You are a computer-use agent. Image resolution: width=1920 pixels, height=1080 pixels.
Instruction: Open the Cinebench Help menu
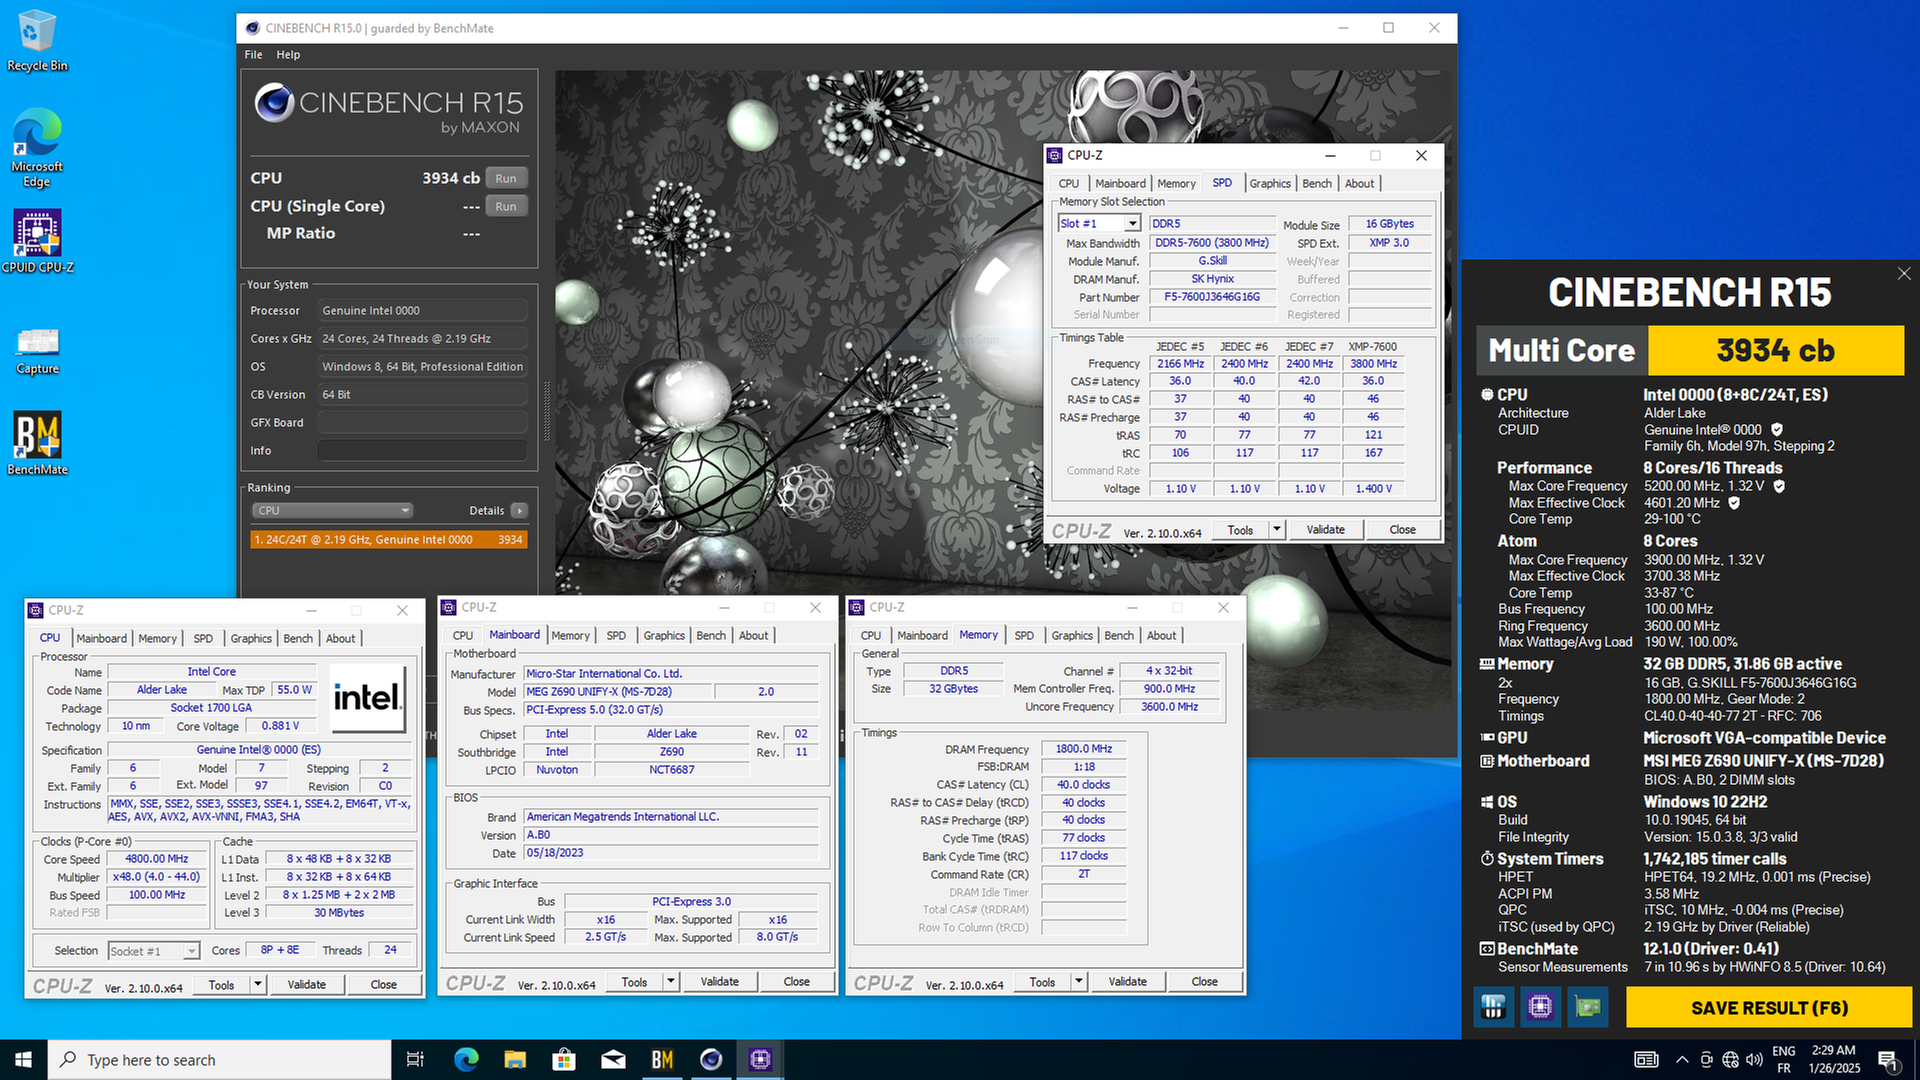pyautogui.click(x=288, y=55)
